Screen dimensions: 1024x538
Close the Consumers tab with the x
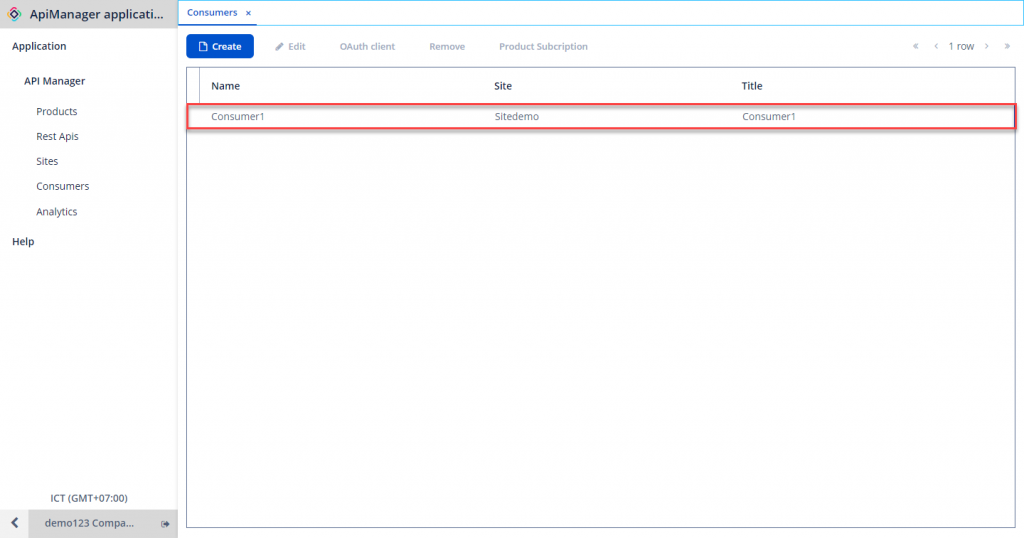point(248,13)
